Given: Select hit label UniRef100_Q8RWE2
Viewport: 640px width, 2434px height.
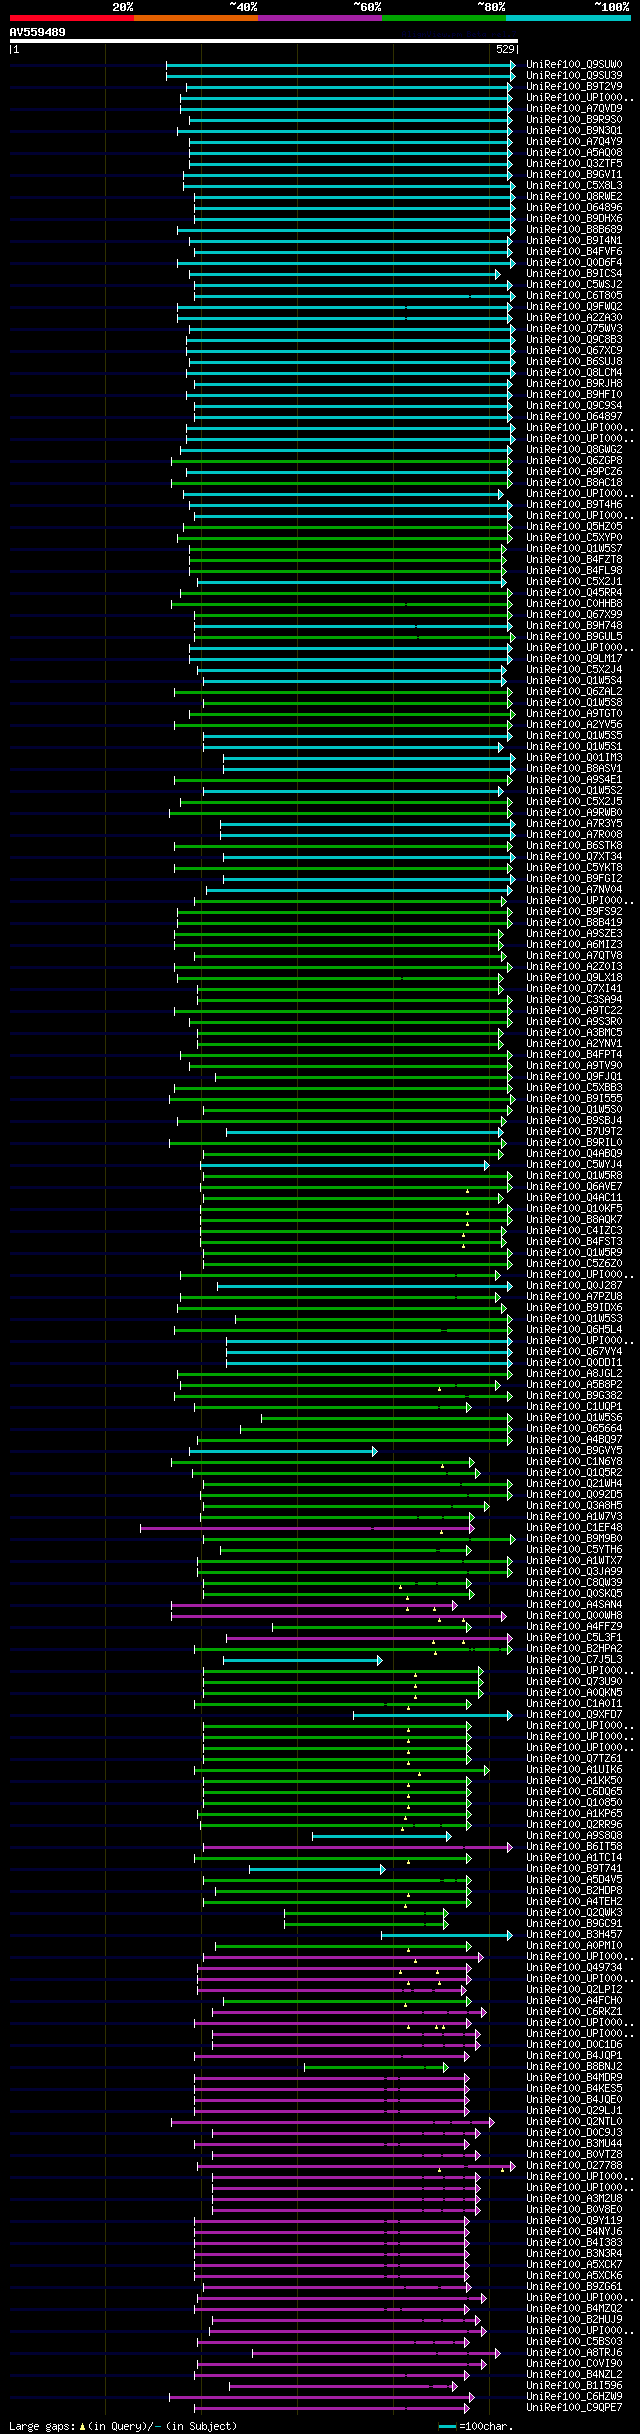Looking at the screenshot, I should tap(574, 197).
